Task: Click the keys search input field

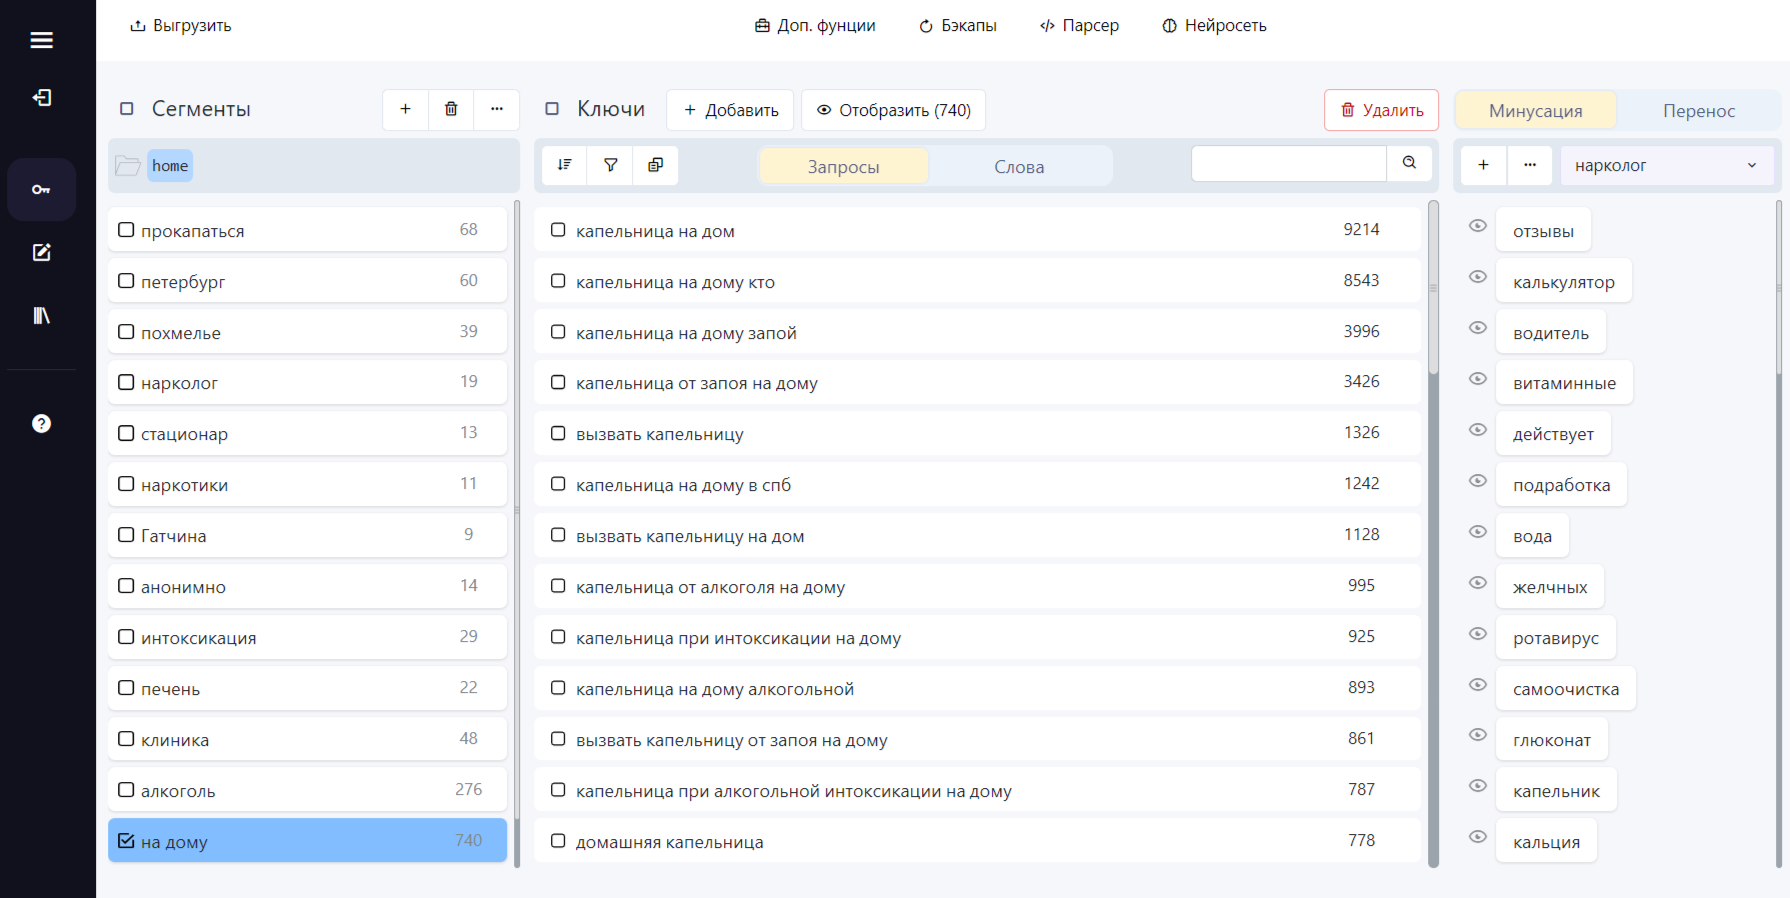Action: (x=1289, y=163)
